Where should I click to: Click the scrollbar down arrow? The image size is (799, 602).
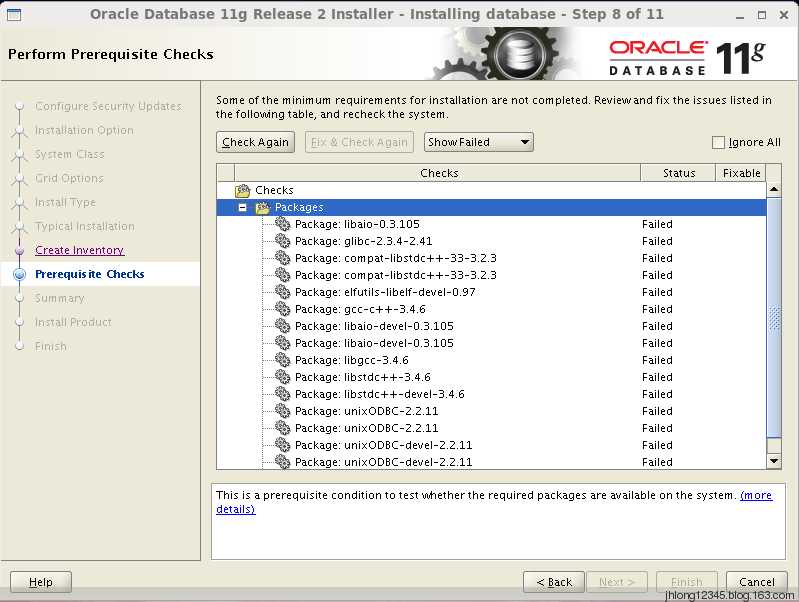click(x=774, y=461)
